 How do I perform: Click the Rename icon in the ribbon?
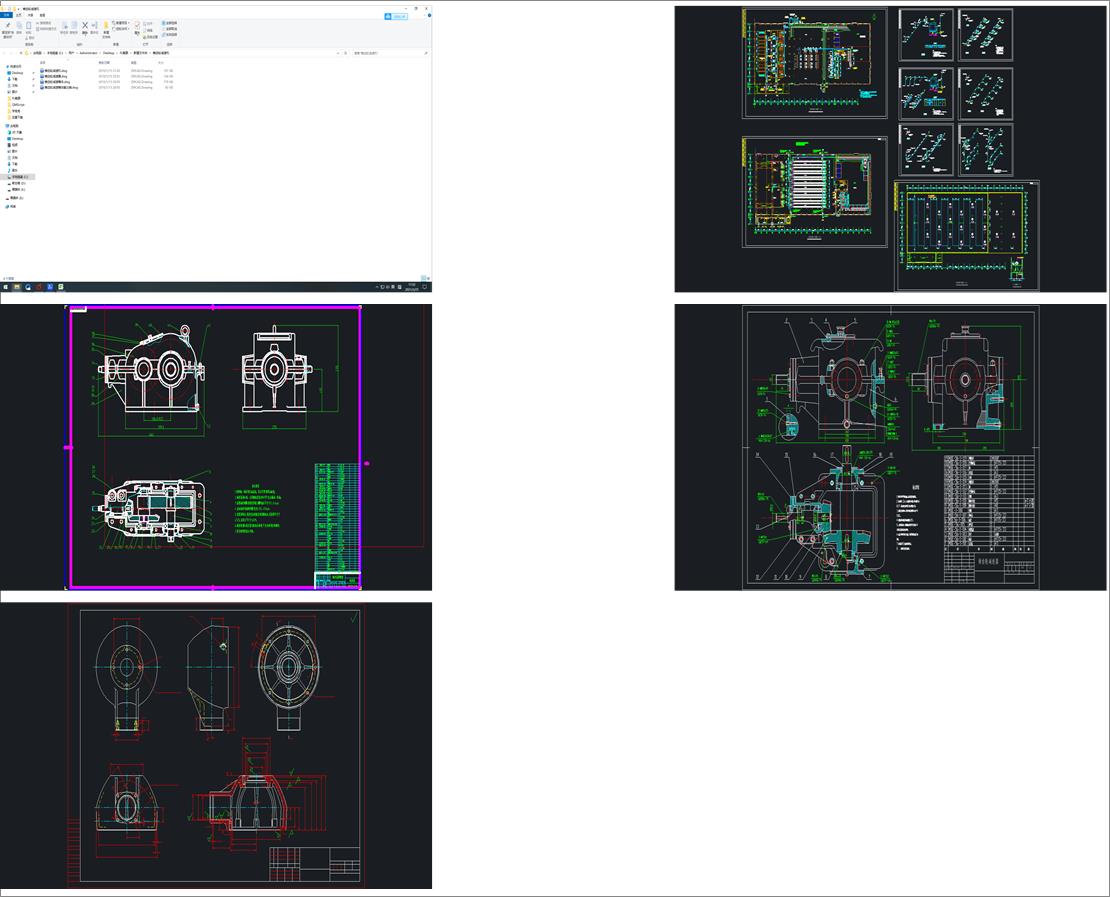click(x=94, y=27)
